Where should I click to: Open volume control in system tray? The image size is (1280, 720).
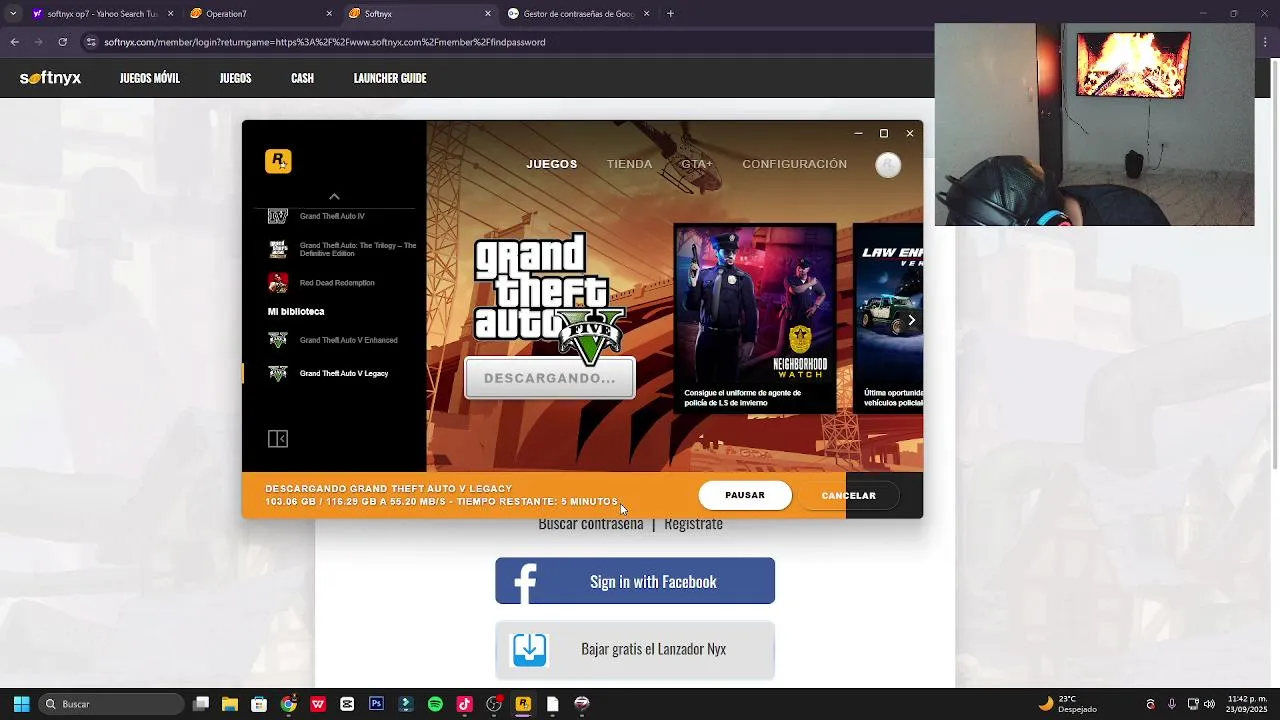click(x=1210, y=704)
